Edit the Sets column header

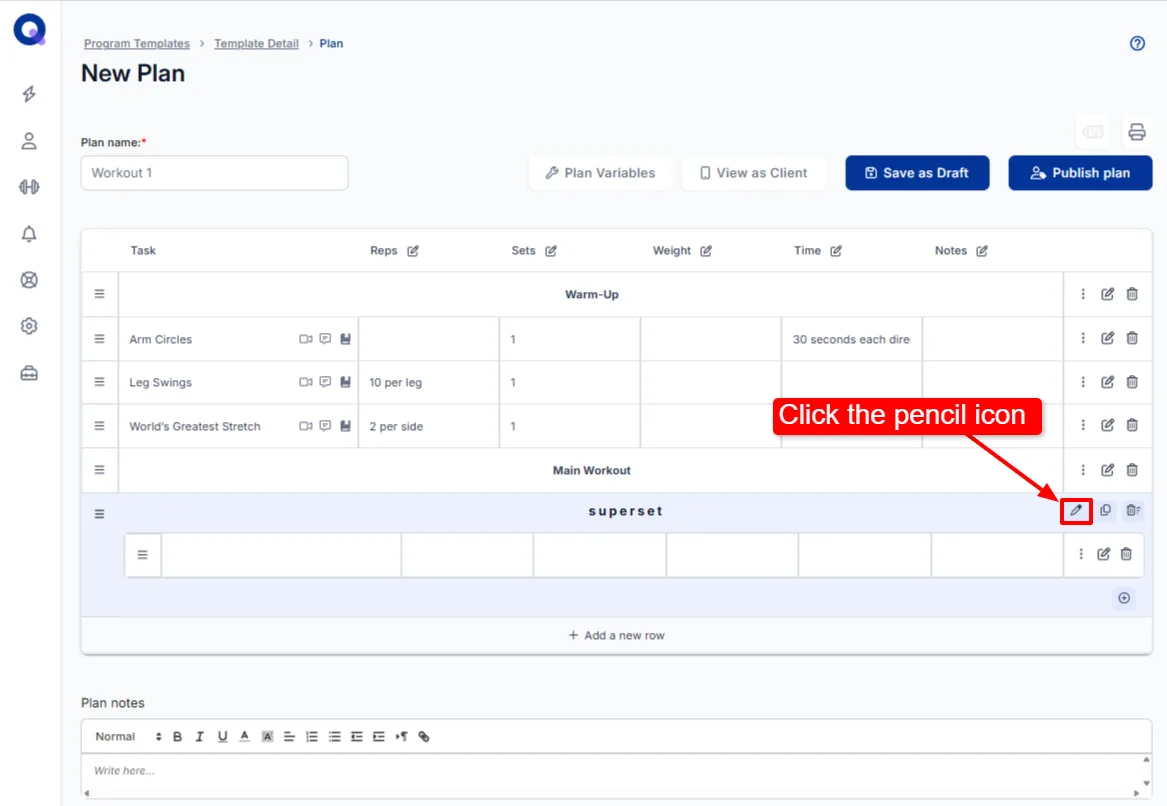coord(551,251)
